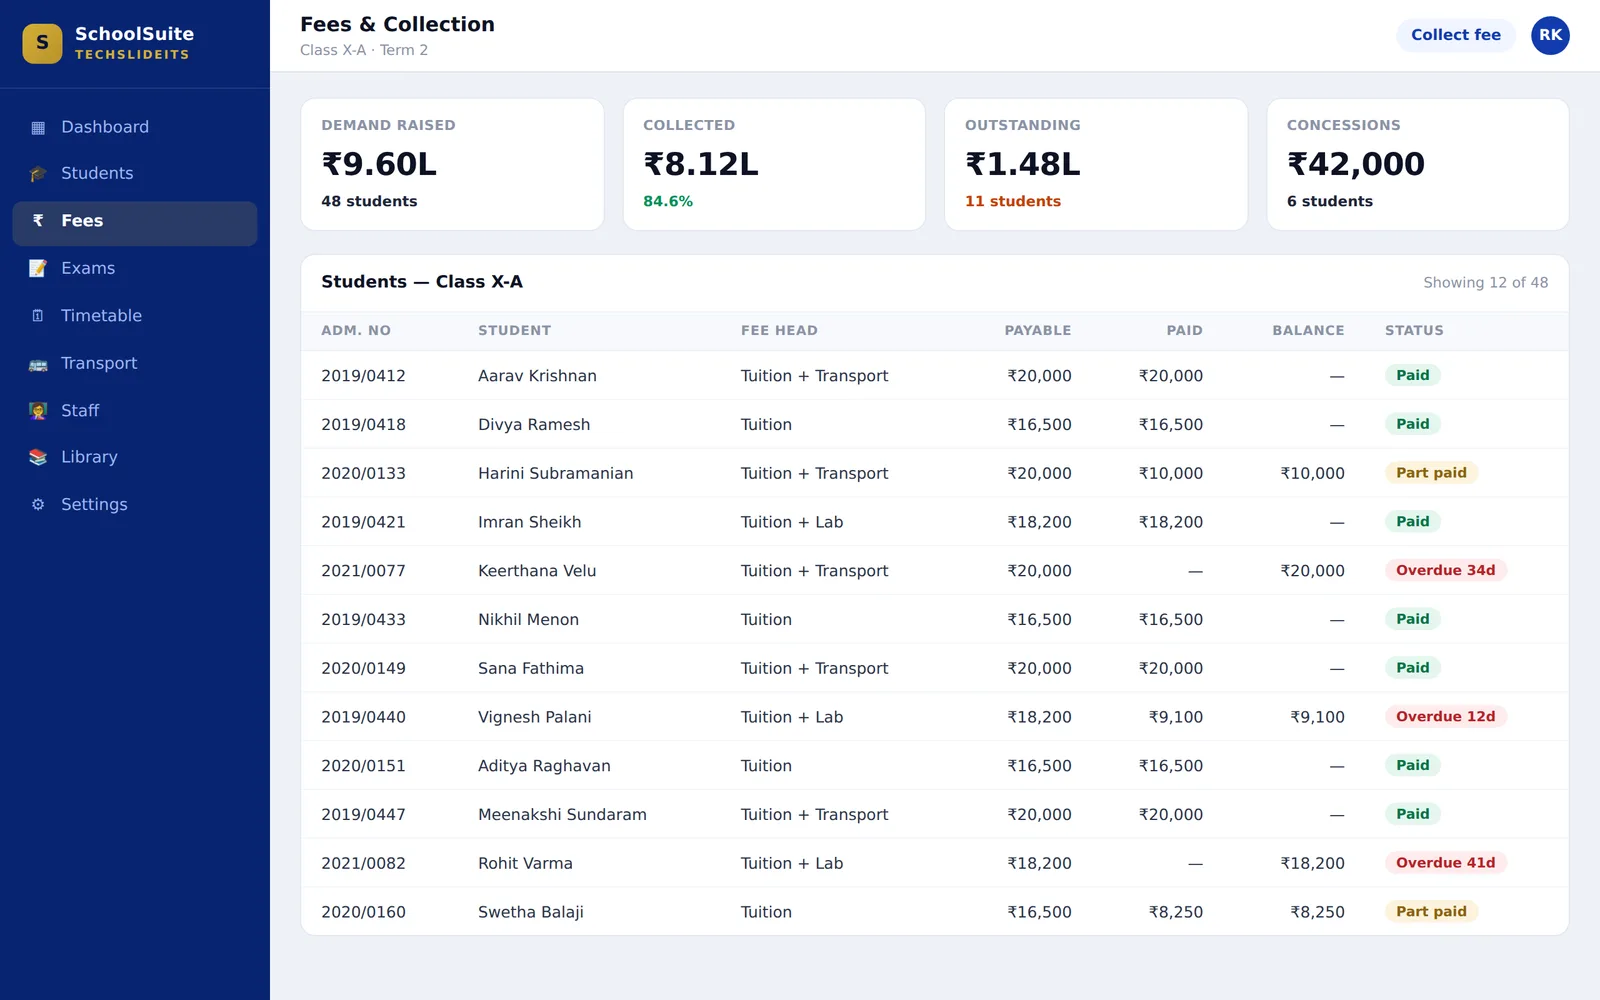The image size is (1600, 1000).
Task: Click the rupee icon beside Fees
Action: (38, 221)
